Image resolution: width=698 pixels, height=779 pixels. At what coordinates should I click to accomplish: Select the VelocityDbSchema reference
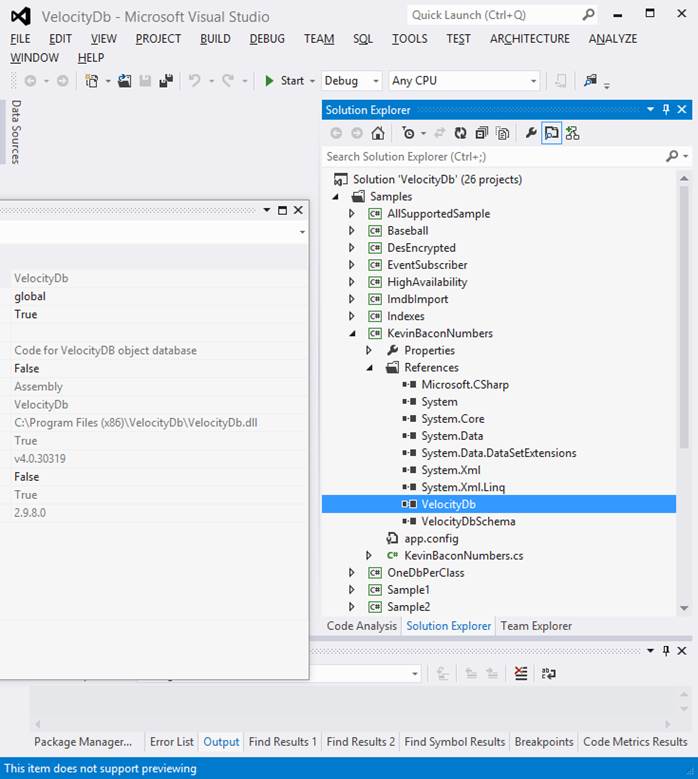(468, 522)
